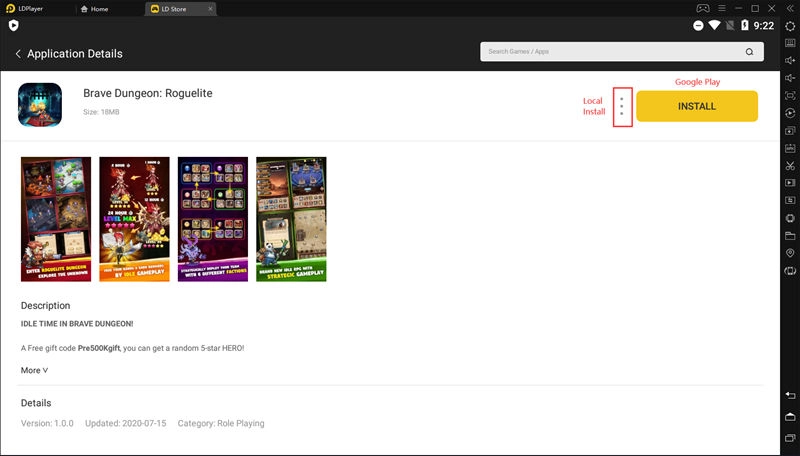Open virtual location pin icon
The width and height of the screenshot is (800, 456).
tap(790, 253)
